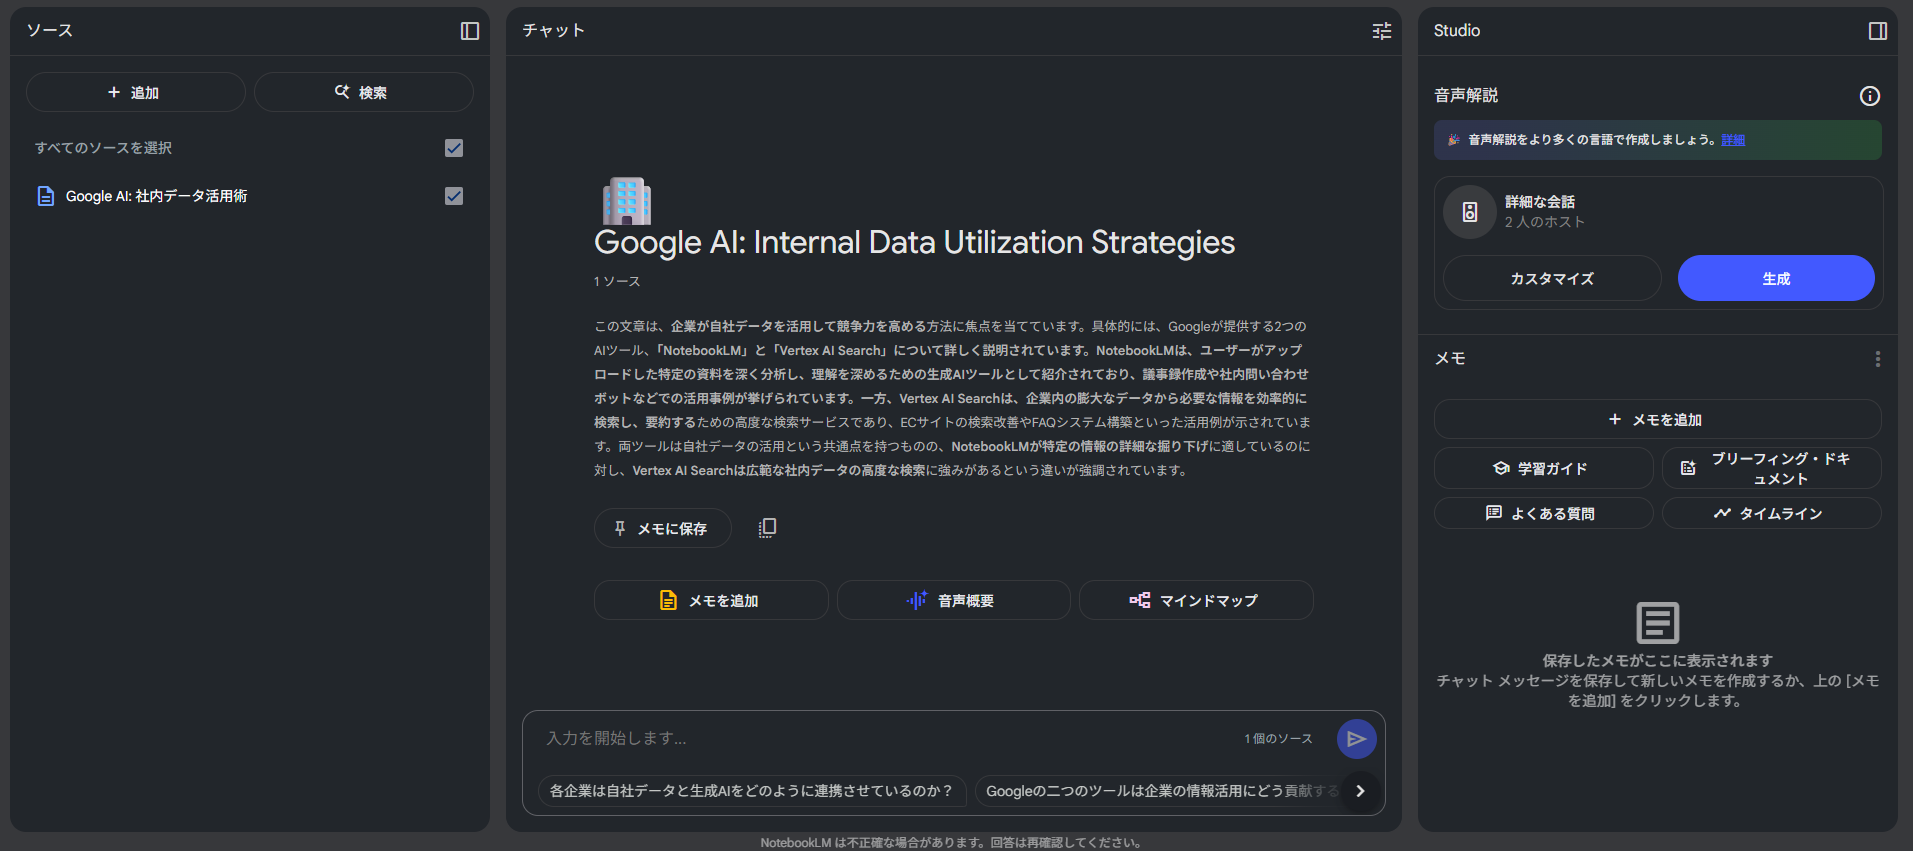Open the Google AI: 社内データ活用術 source
This screenshot has height=851, width=1913.
click(x=156, y=196)
